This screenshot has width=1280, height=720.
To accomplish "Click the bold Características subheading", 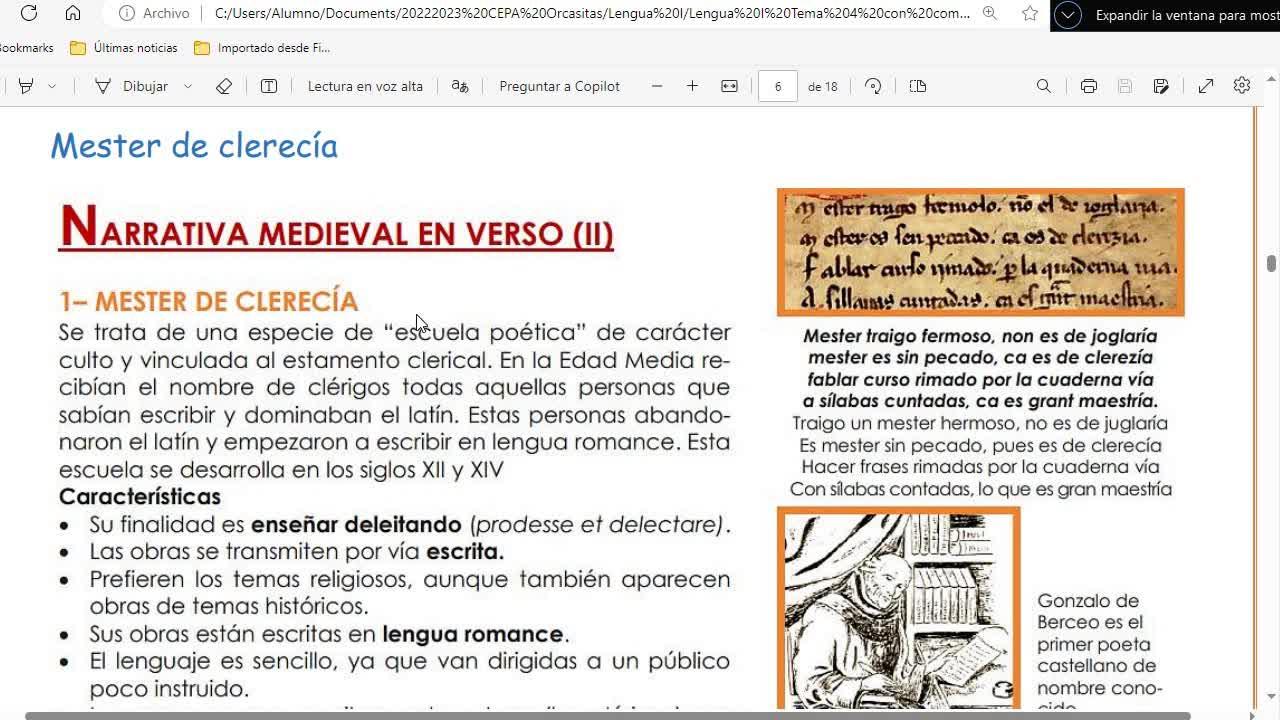I will click(140, 497).
